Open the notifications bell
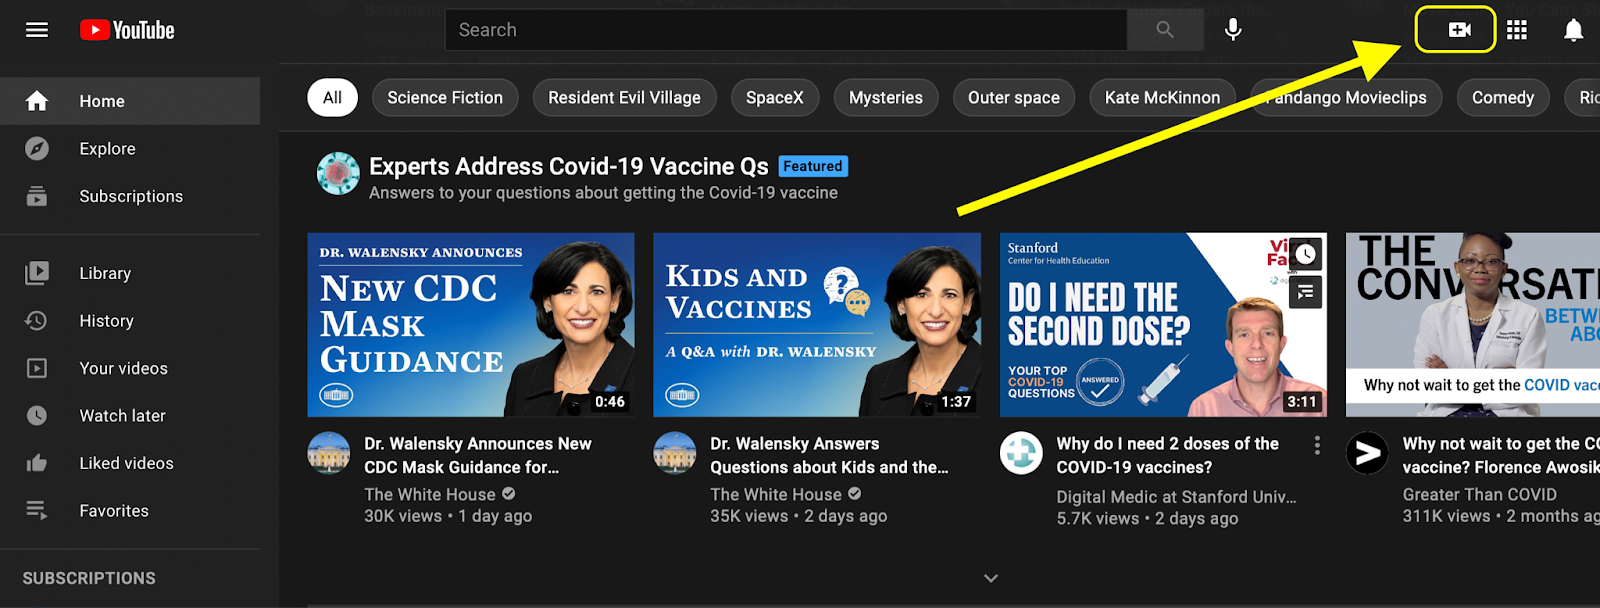This screenshot has height=608, width=1600. click(1573, 30)
